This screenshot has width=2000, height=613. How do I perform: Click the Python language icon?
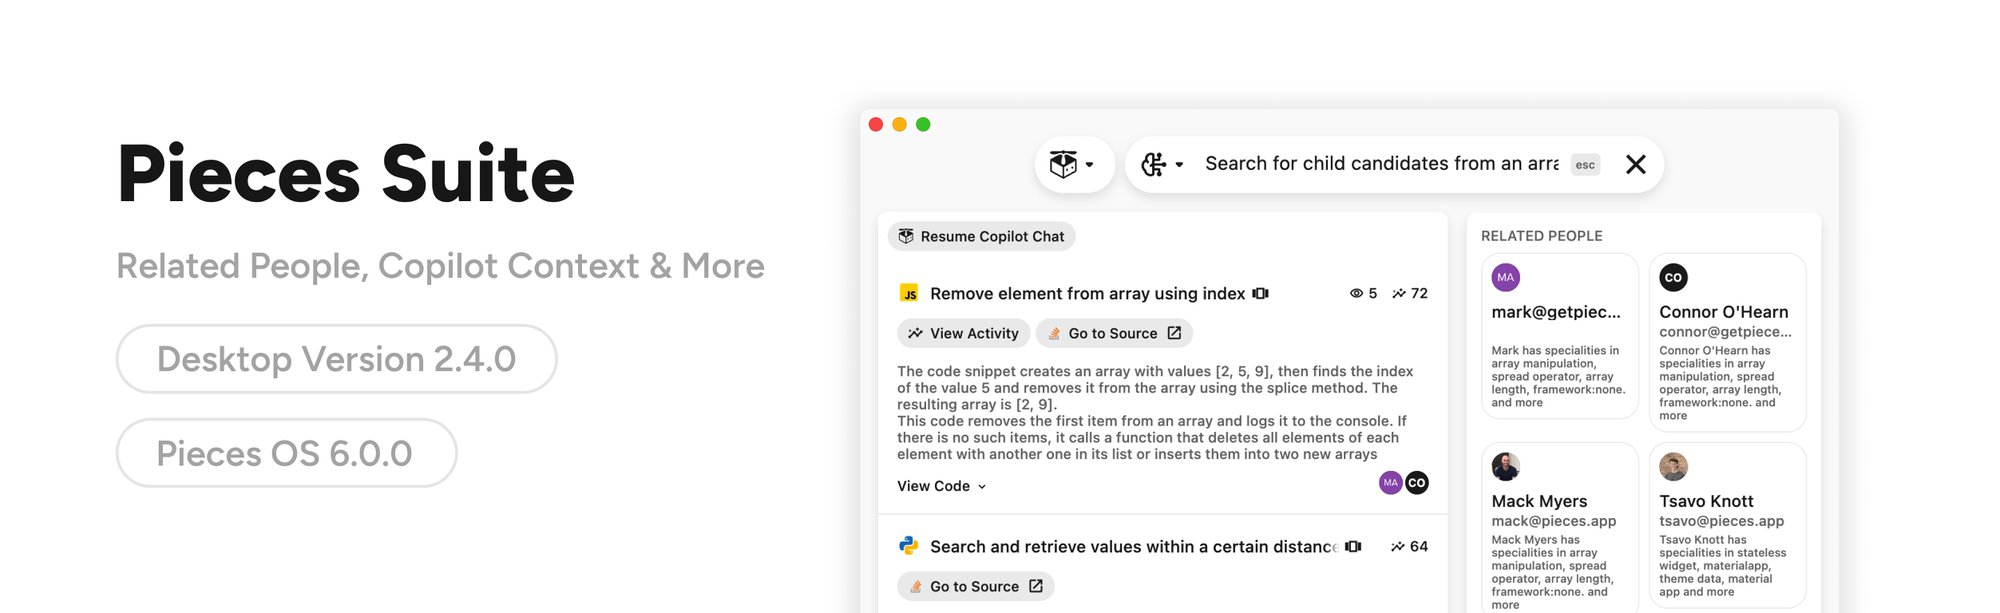pyautogui.click(x=908, y=546)
